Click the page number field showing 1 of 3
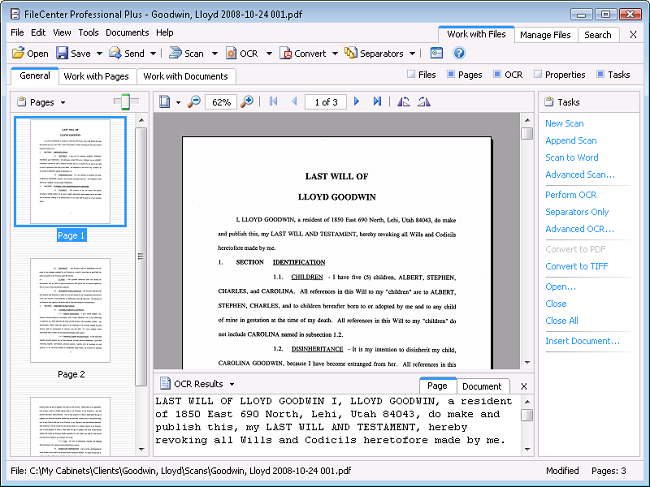The image size is (650, 487). (326, 102)
